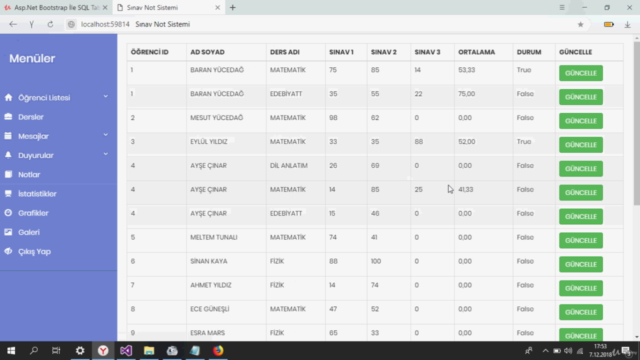Open Windows Start menu
The width and height of the screenshot is (640, 360).
11,351
